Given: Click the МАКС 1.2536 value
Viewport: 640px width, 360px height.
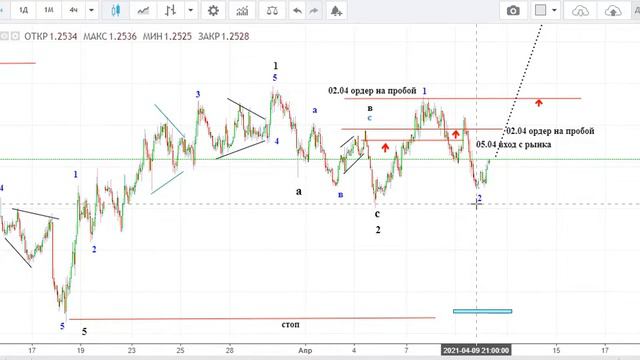Looking at the screenshot, I should click(x=110, y=36).
